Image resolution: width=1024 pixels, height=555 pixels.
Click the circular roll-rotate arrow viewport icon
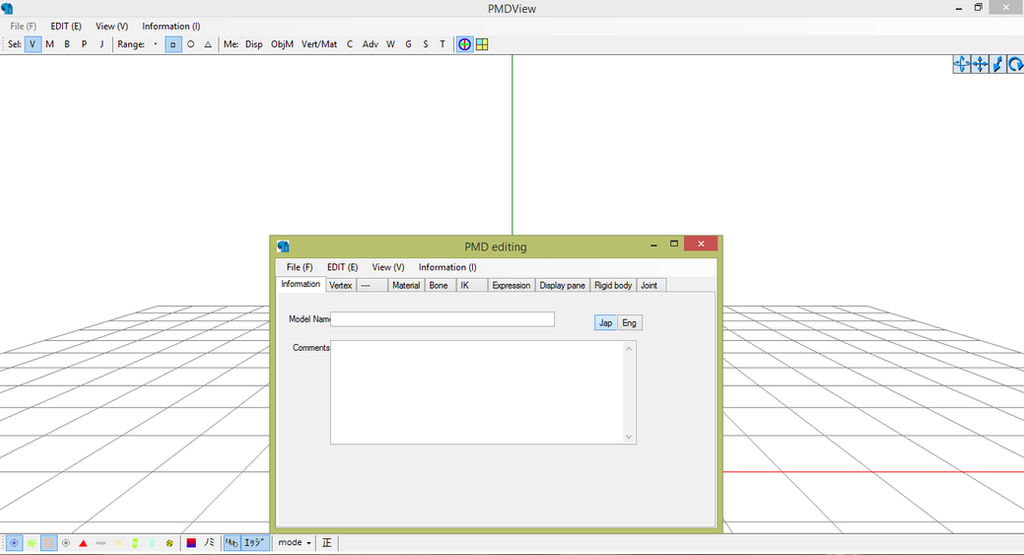point(1016,64)
